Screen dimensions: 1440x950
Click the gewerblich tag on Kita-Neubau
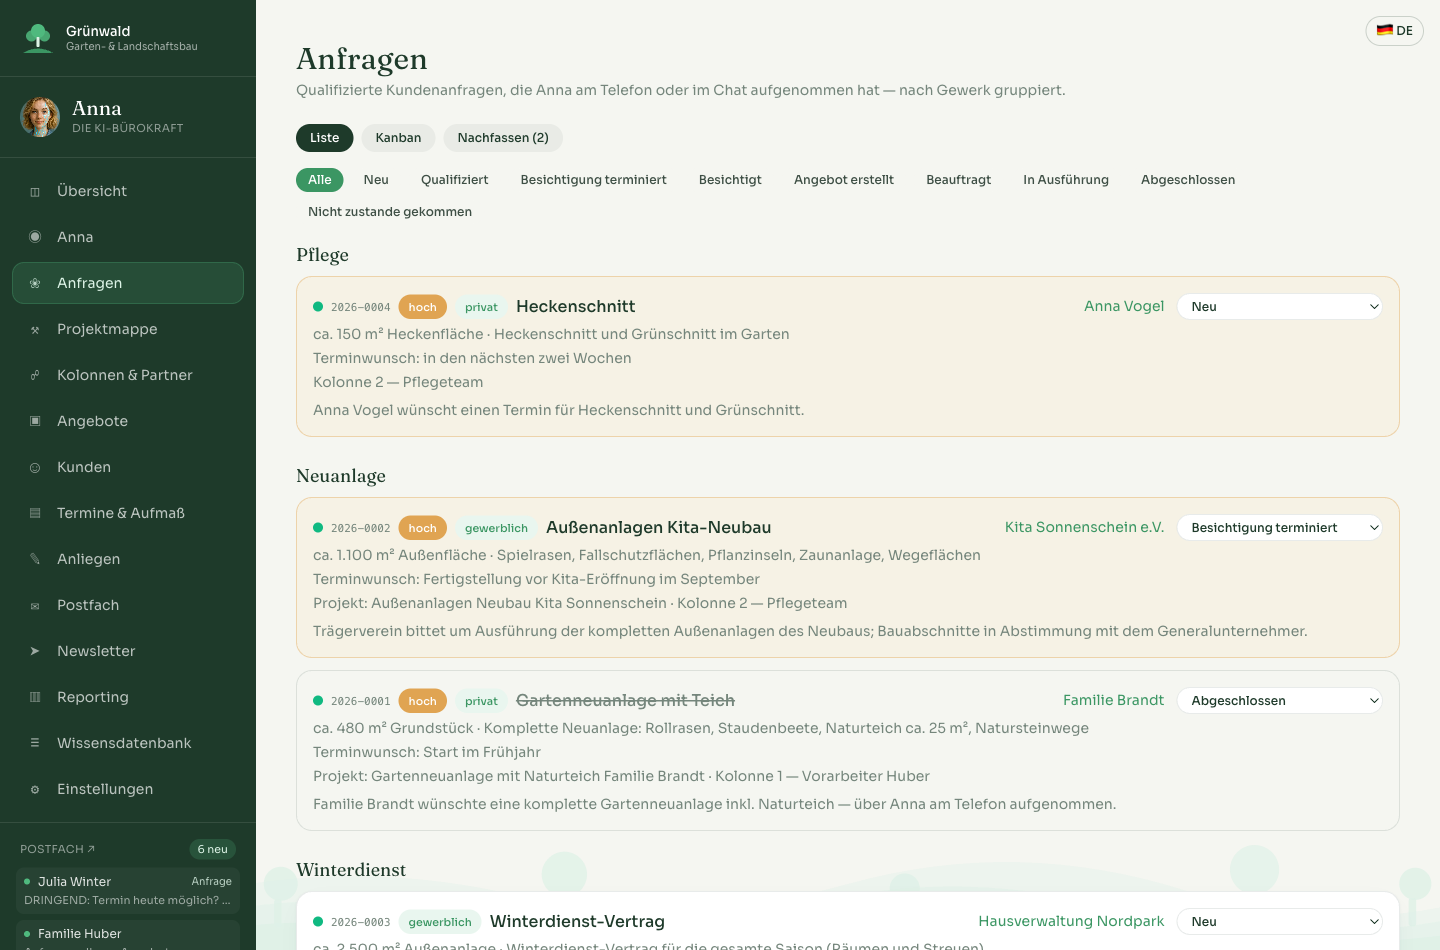(496, 528)
